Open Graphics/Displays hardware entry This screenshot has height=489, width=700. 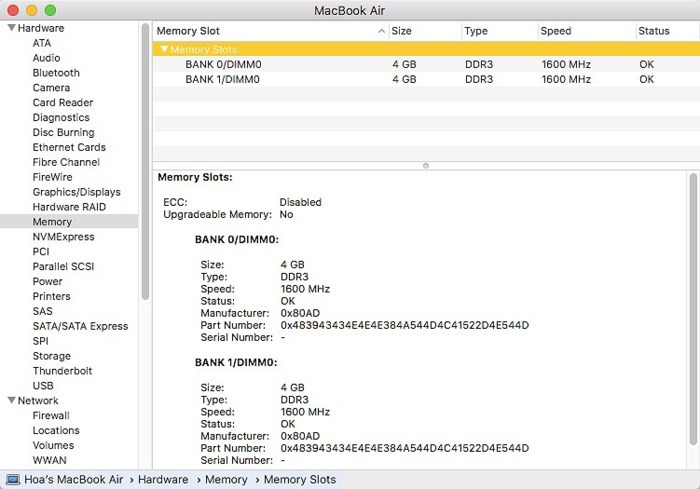pyautogui.click(x=76, y=192)
